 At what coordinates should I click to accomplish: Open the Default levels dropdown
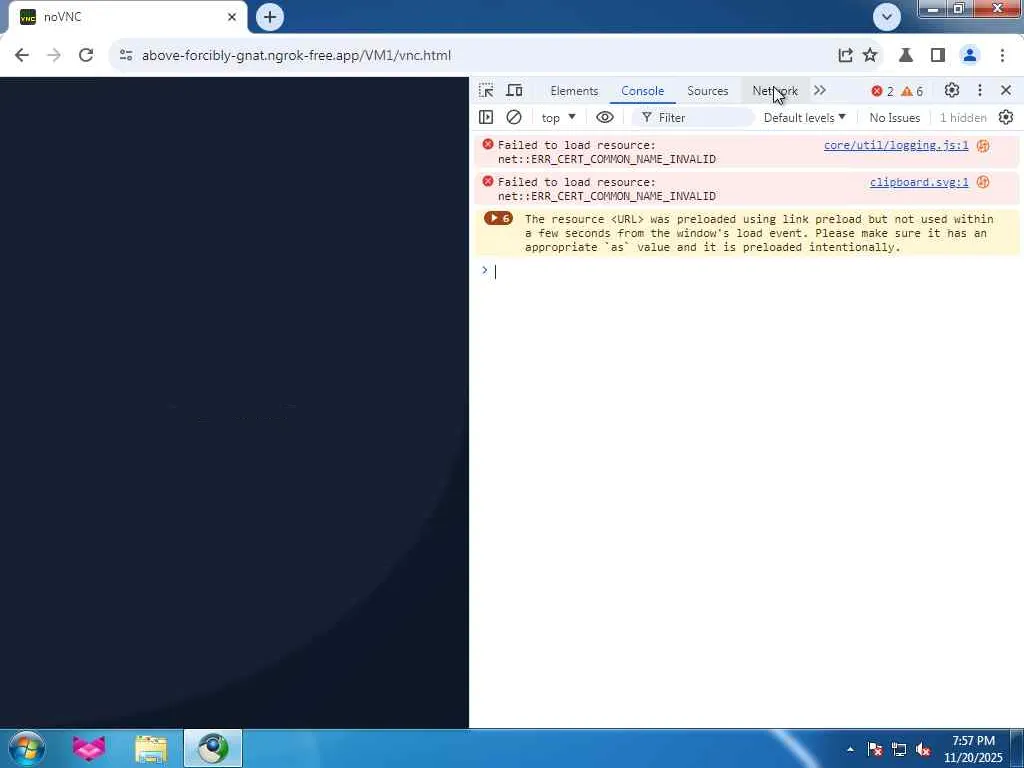pyautogui.click(x=805, y=118)
